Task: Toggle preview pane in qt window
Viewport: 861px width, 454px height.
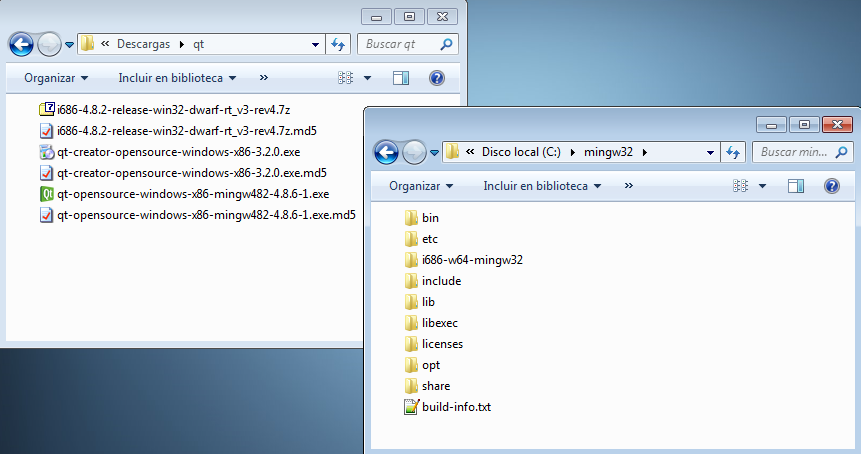Action: coord(401,78)
